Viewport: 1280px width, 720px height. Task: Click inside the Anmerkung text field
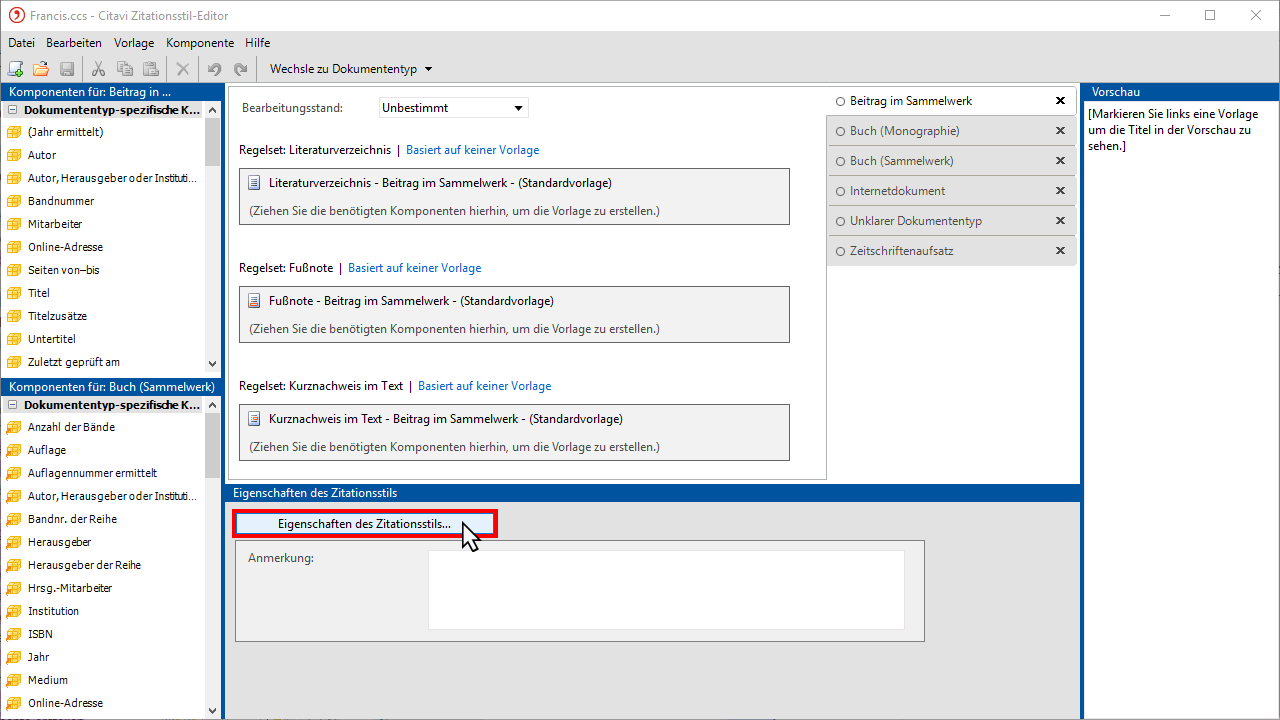(x=666, y=590)
